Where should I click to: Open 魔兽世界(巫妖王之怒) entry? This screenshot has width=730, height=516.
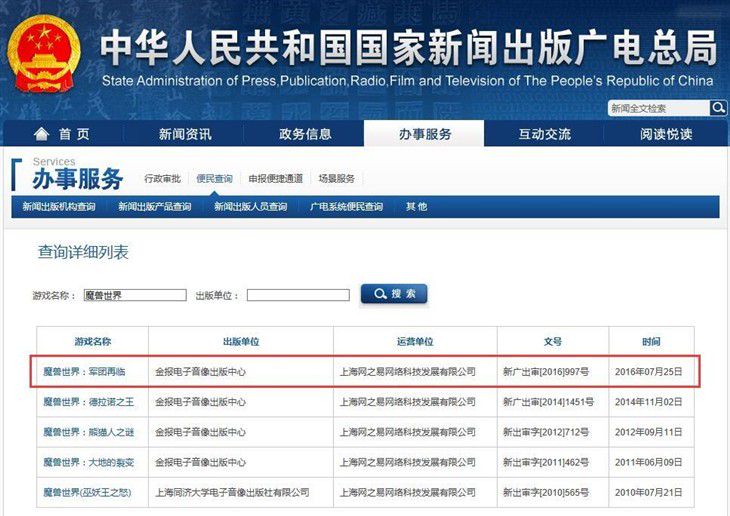click(88, 492)
